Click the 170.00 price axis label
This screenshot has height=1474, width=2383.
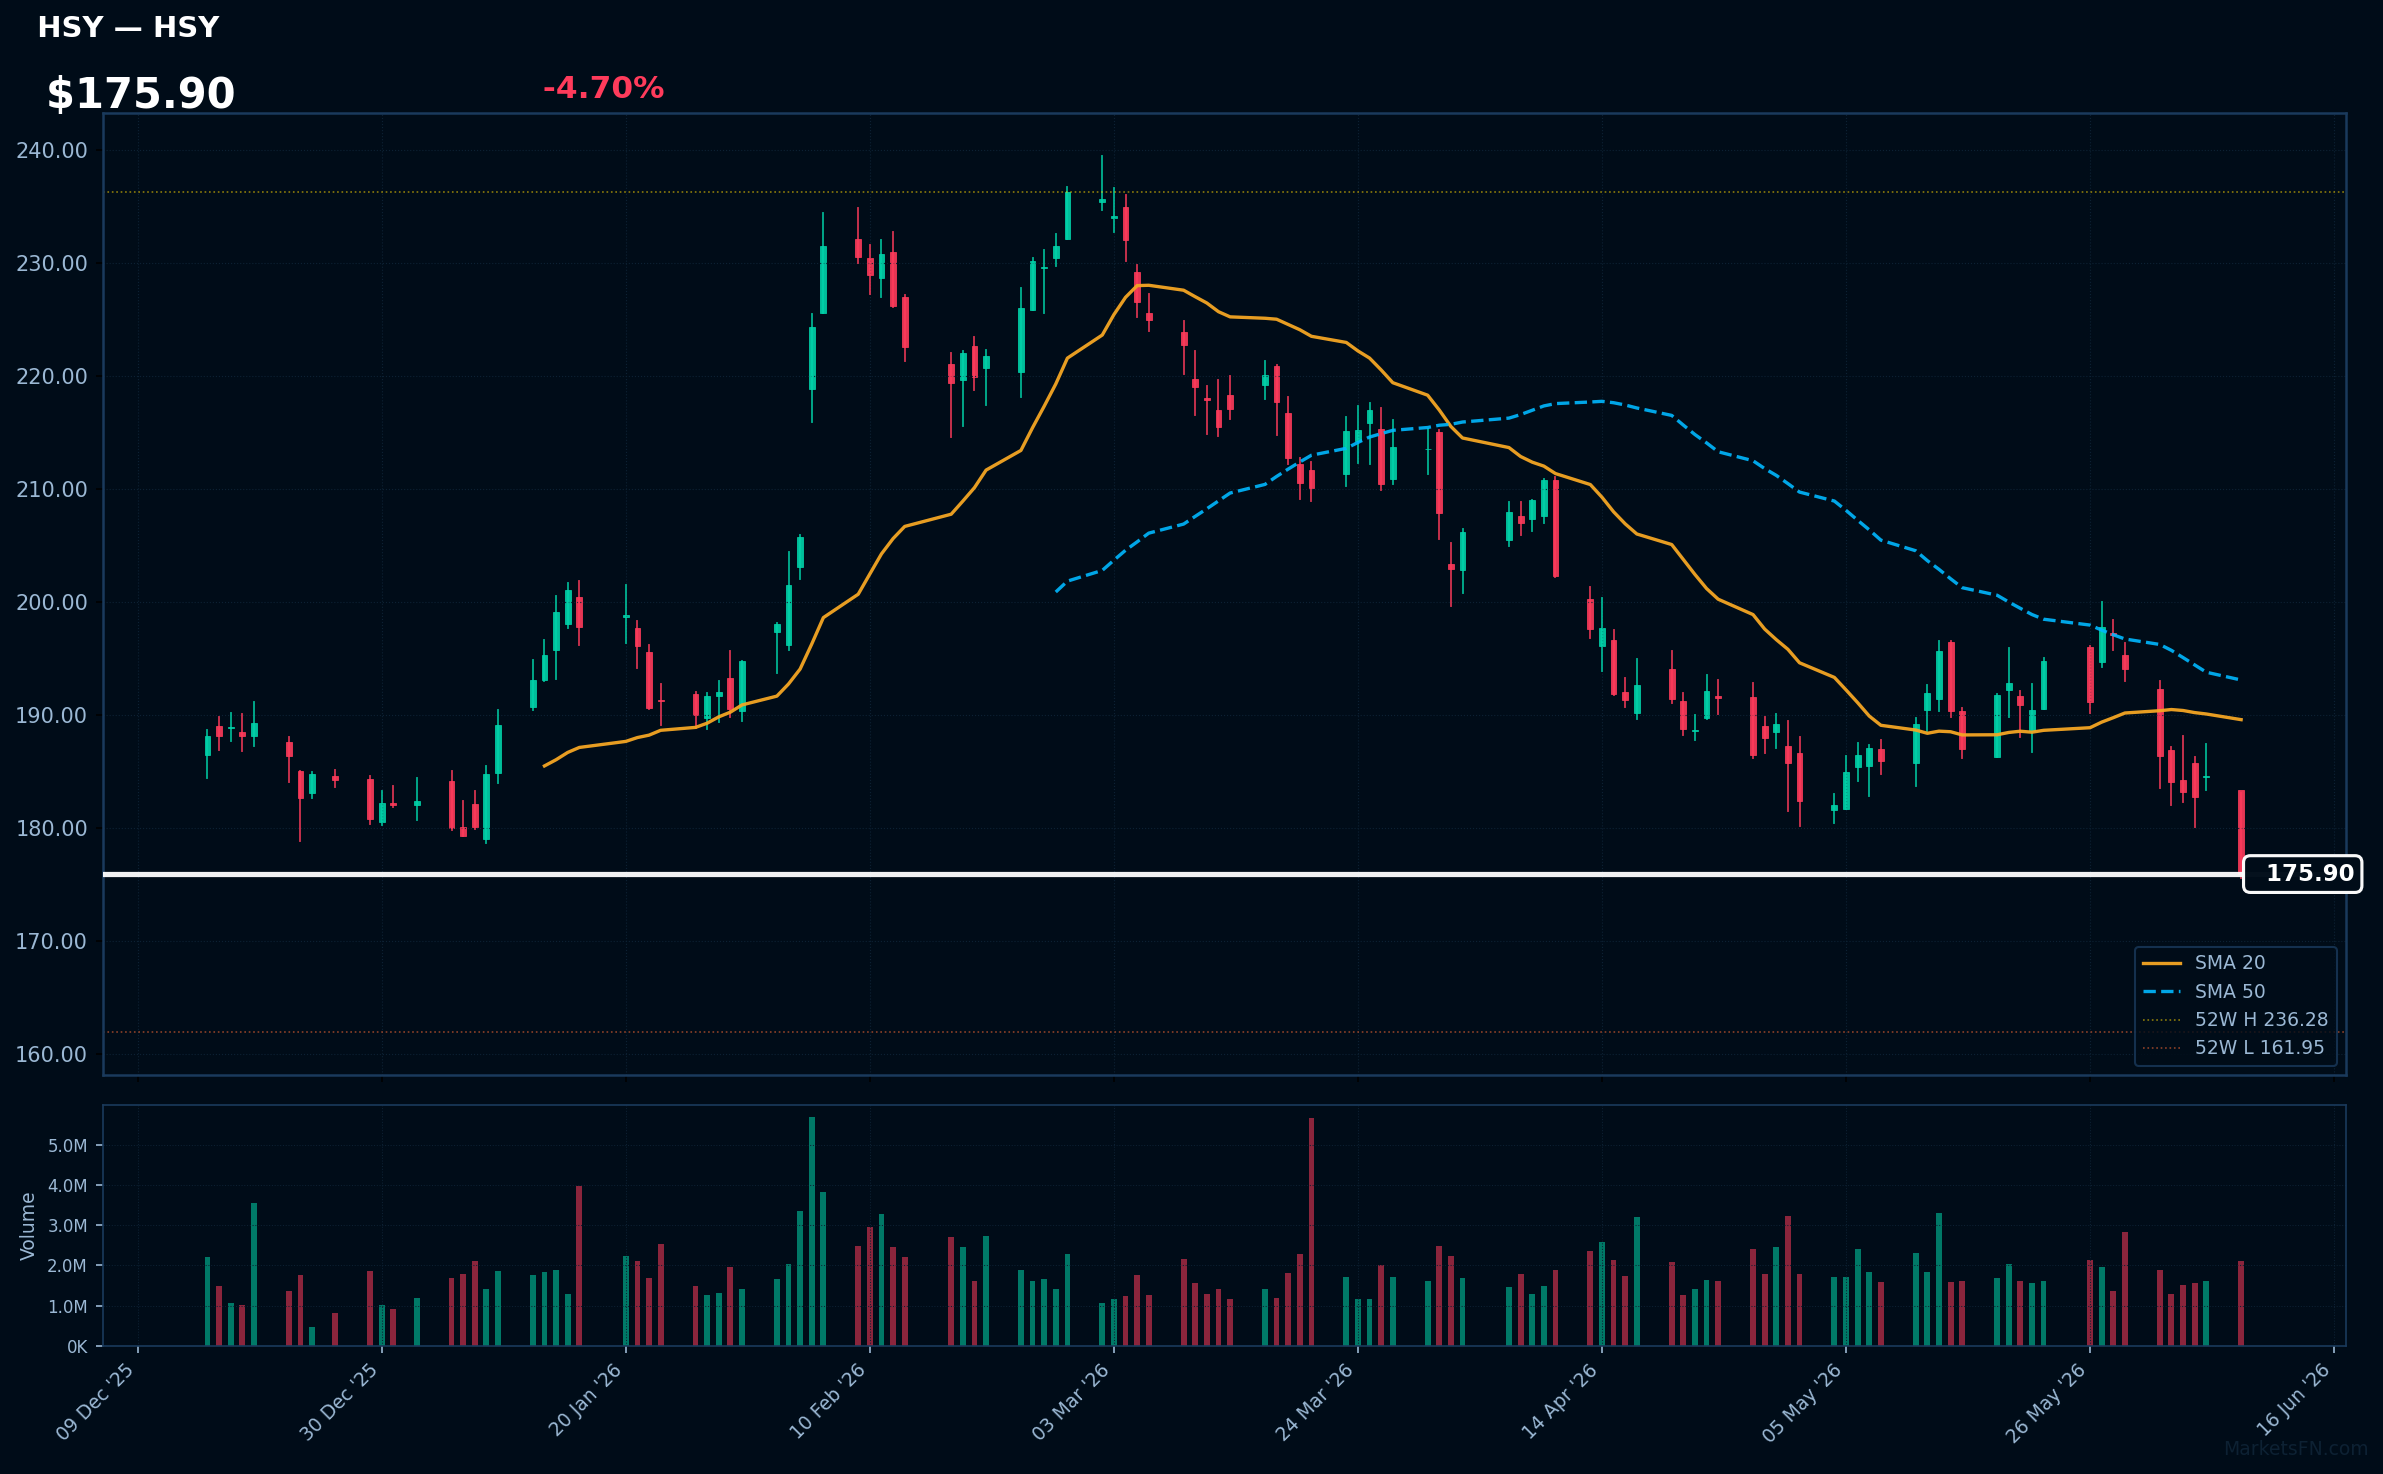coord(52,942)
